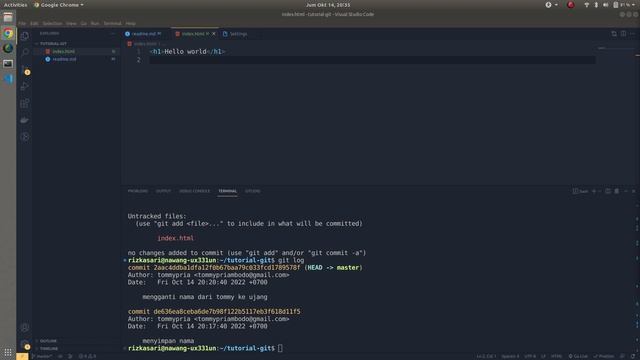Select the Terminal panel tab
The image size is (640, 360).
pyautogui.click(x=227, y=191)
